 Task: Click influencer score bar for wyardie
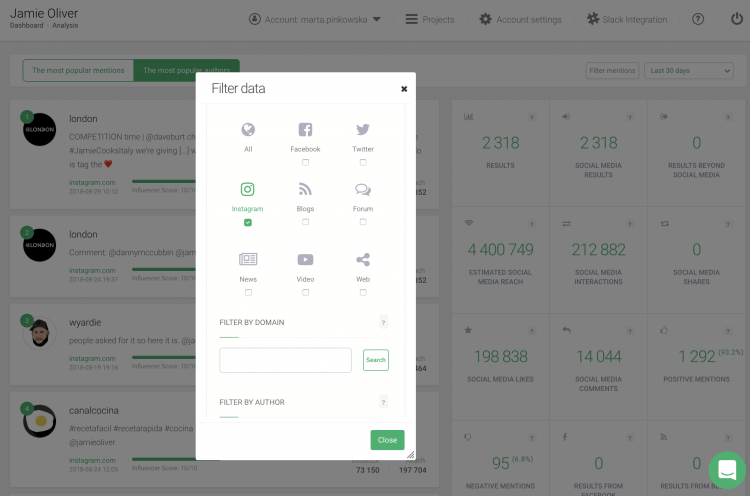click(164, 357)
